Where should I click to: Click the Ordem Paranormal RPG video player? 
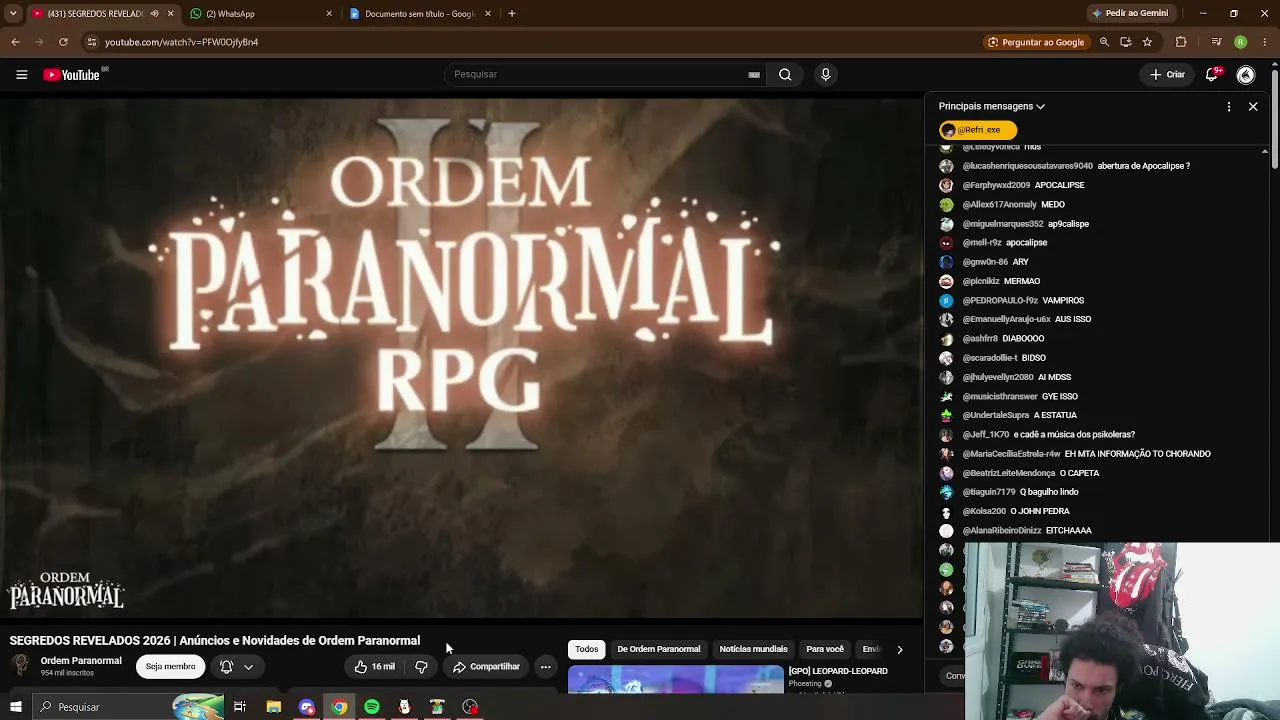461,357
